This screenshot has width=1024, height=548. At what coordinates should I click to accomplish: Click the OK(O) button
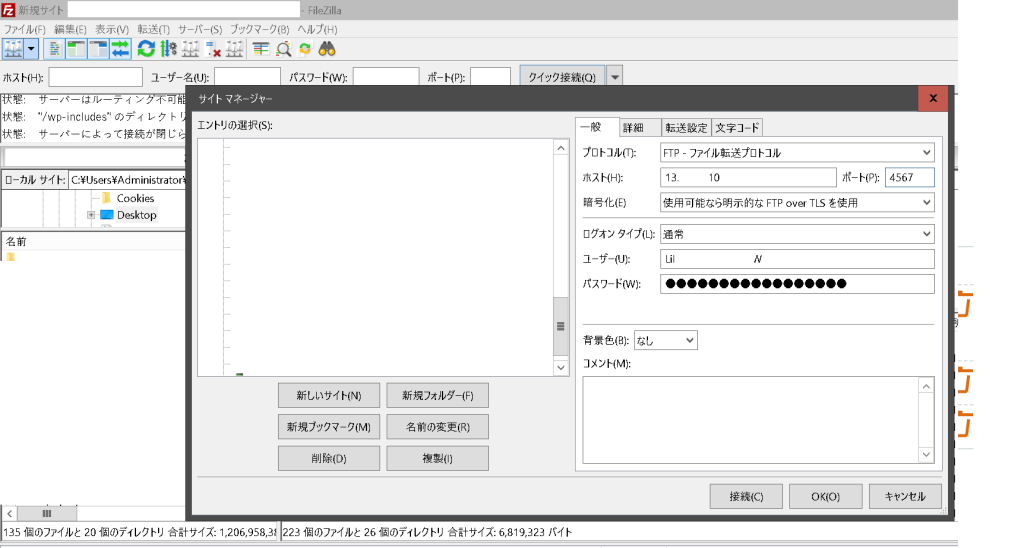pos(825,496)
